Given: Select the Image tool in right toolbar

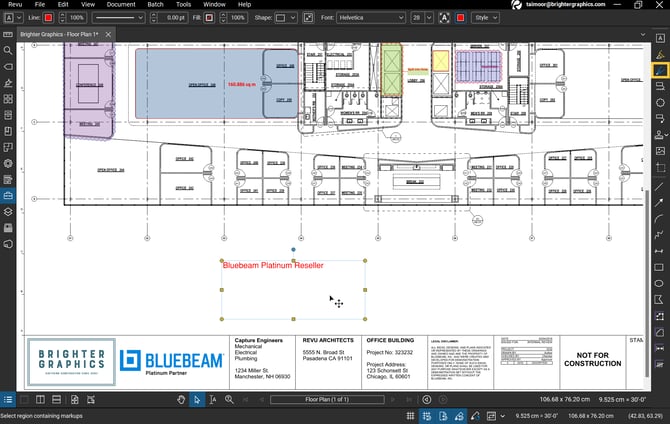Looking at the screenshot, I should pyautogui.click(x=660, y=151).
